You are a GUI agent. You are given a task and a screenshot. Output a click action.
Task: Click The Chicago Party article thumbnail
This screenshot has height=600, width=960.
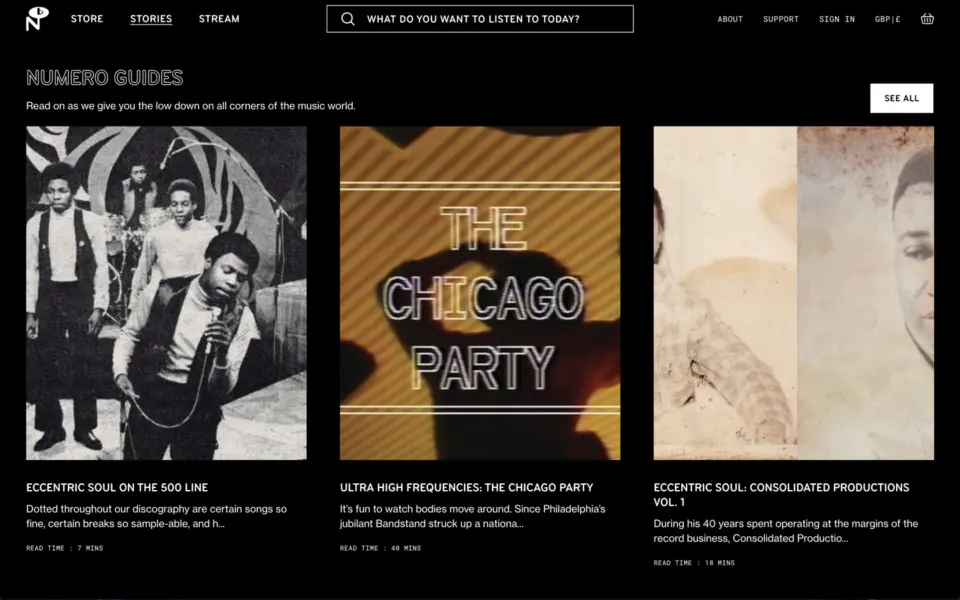tap(480, 292)
